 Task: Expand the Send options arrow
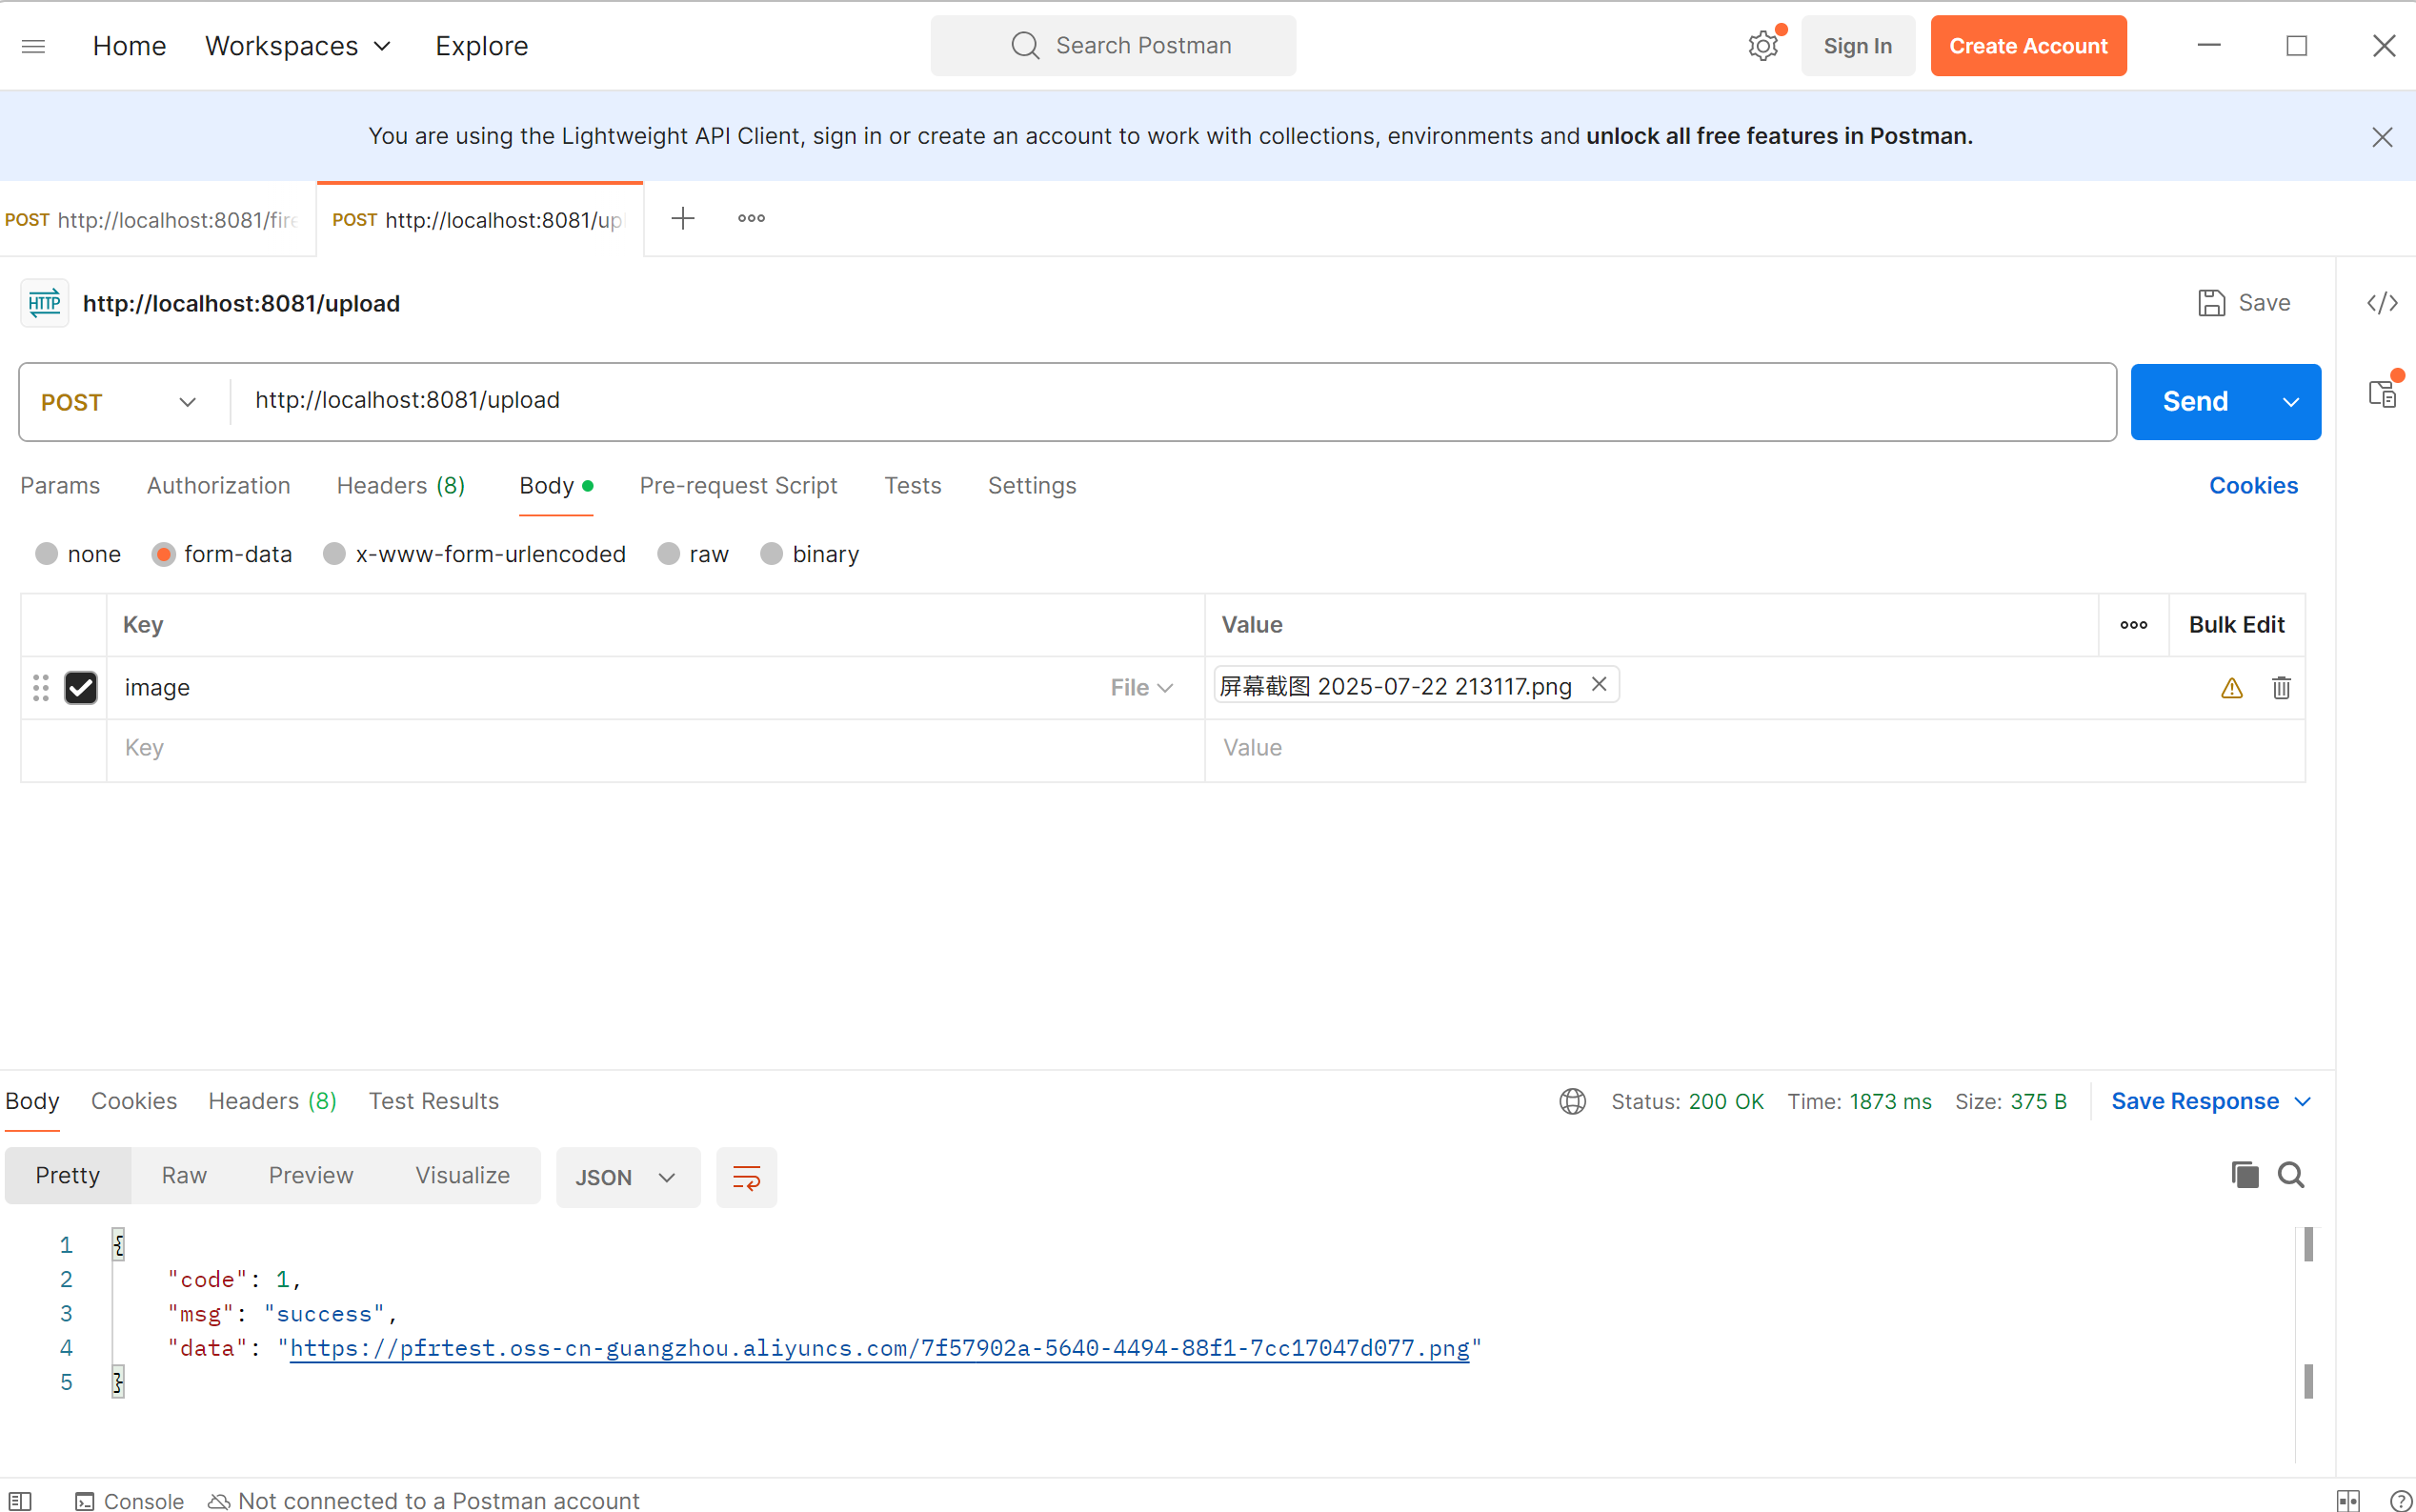[2290, 402]
